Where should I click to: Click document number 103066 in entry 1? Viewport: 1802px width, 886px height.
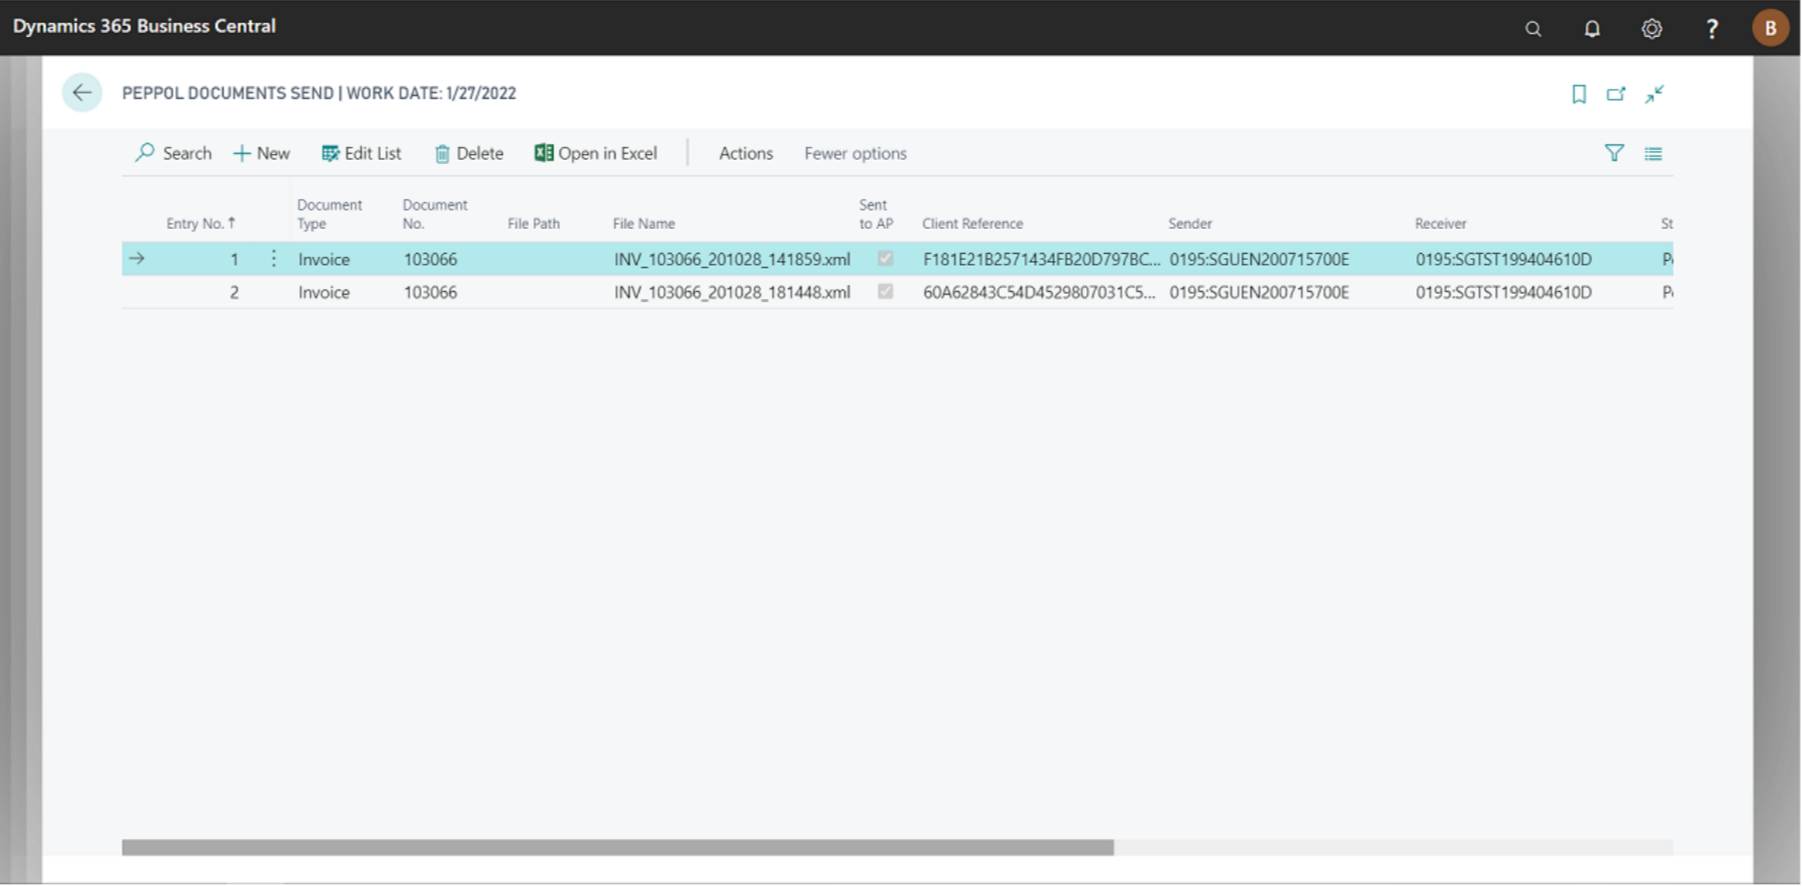coord(430,259)
